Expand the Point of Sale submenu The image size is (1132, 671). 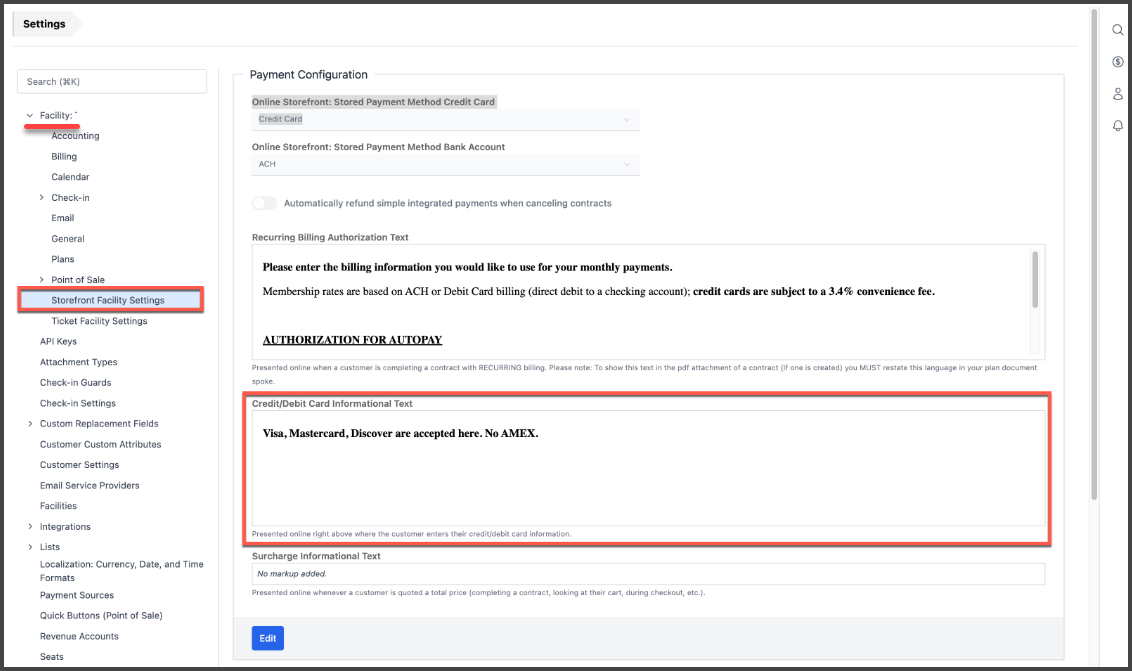tap(42, 280)
